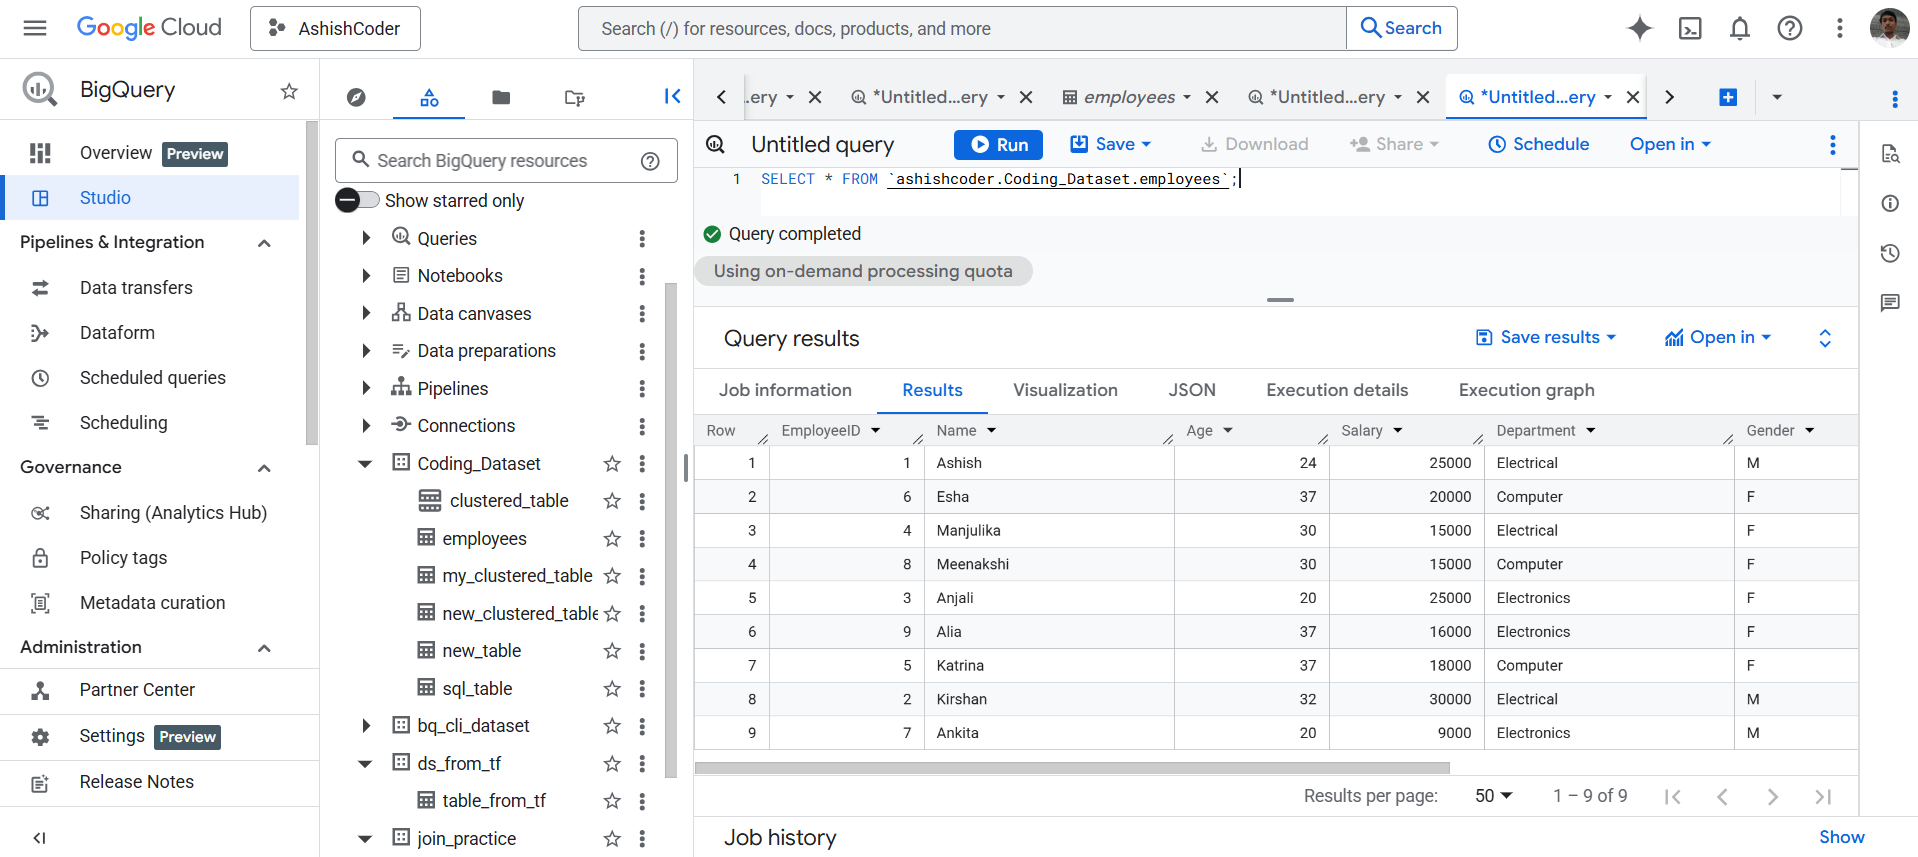The height and width of the screenshot is (857, 1918).
Task: Star the Coding_Dataset dataset
Action: click(612, 464)
